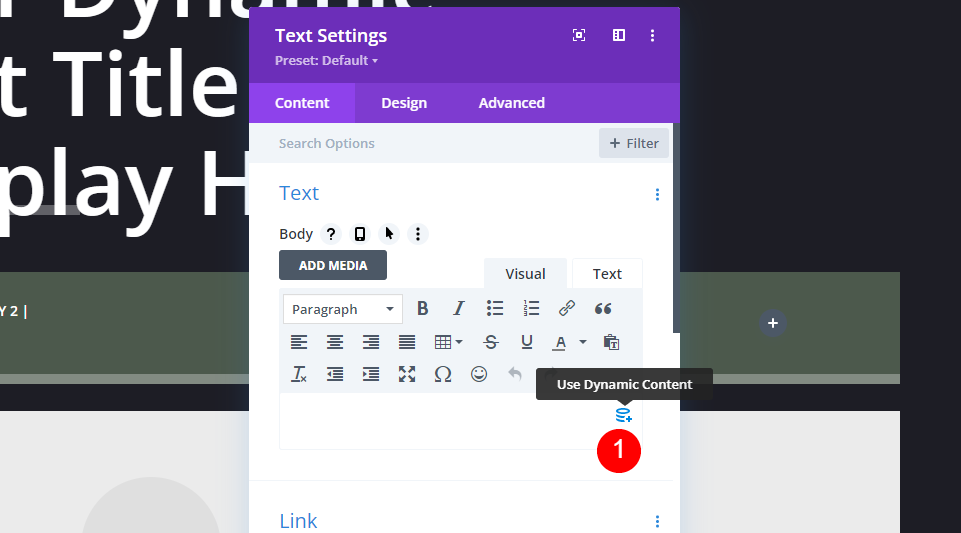
Task: Click the insert link icon
Action: coord(567,308)
